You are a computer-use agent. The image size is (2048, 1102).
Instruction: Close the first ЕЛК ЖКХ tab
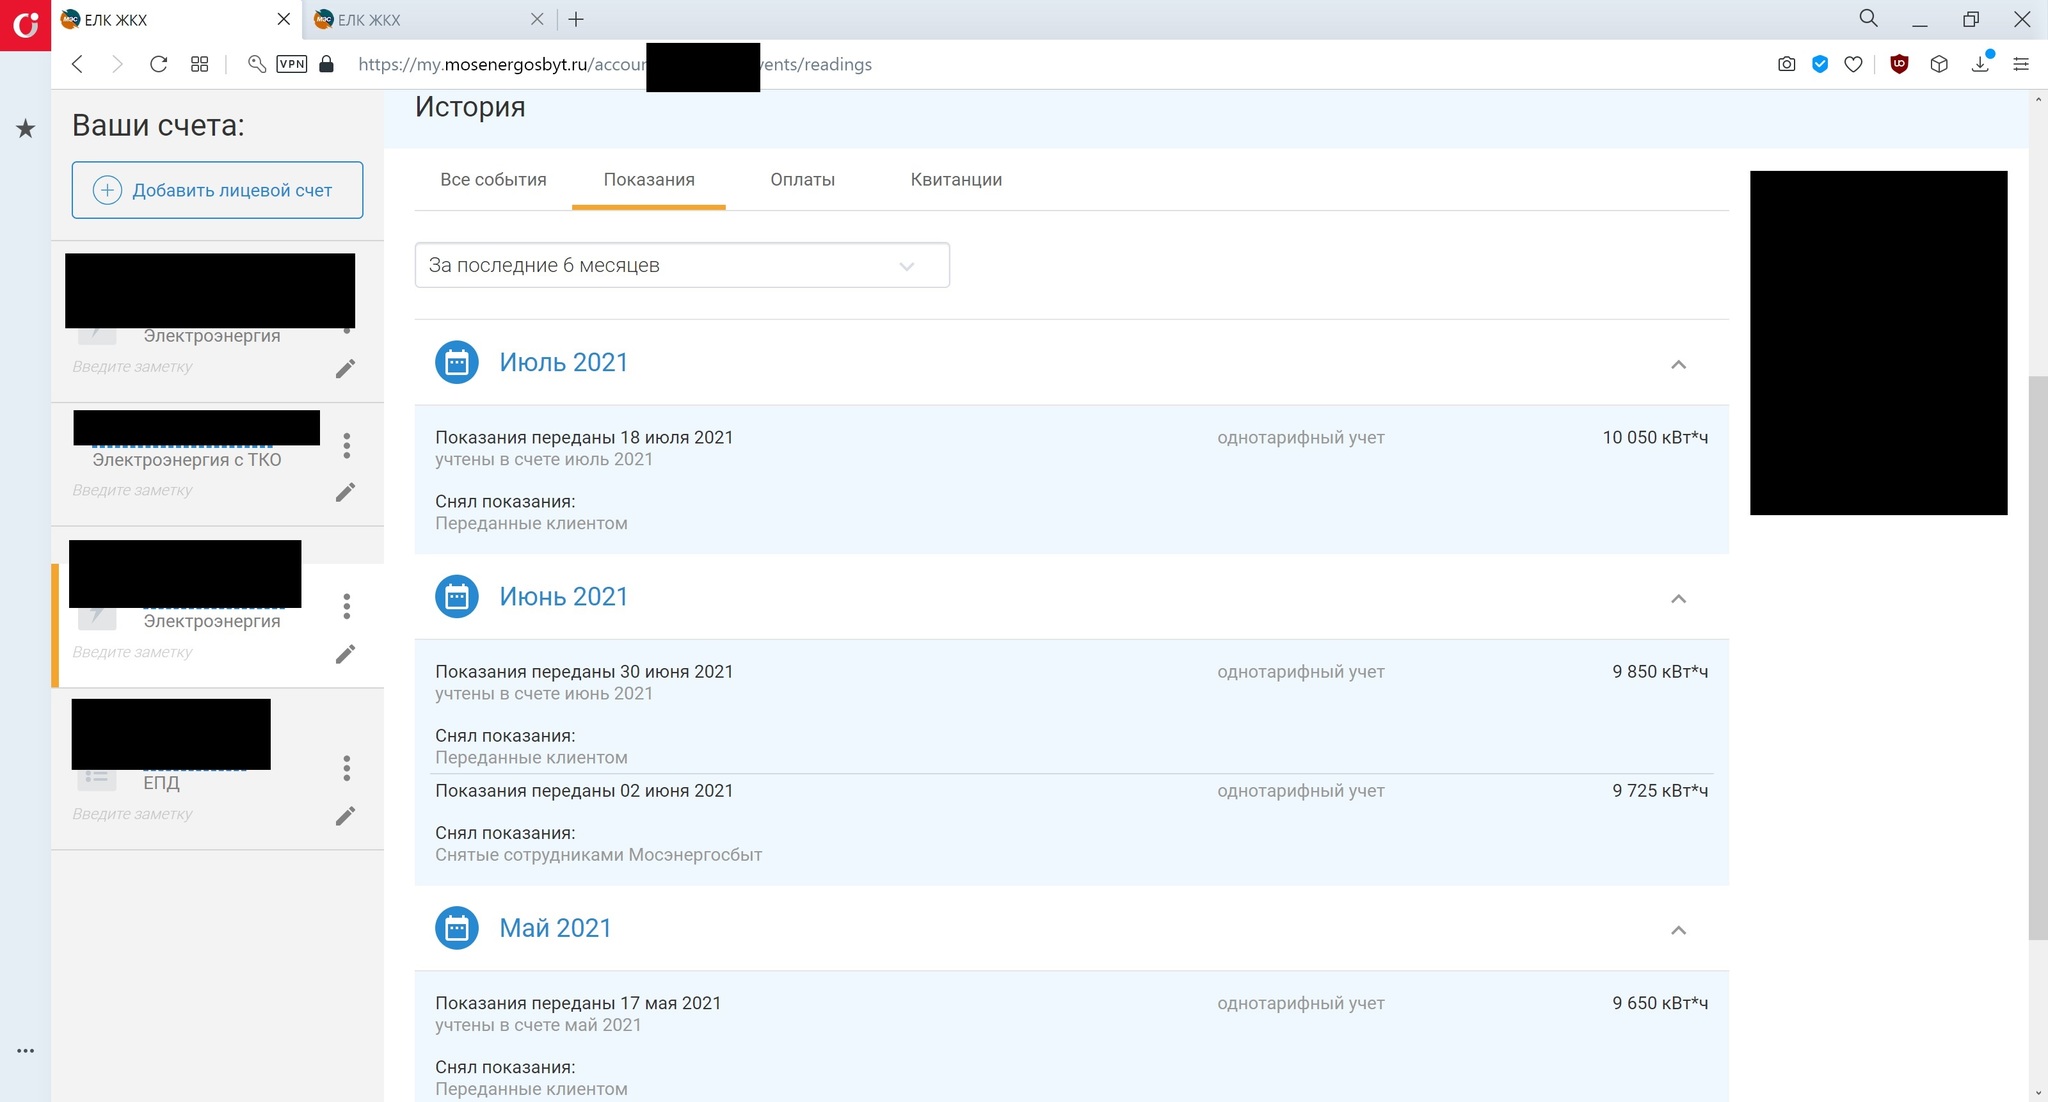(x=284, y=19)
